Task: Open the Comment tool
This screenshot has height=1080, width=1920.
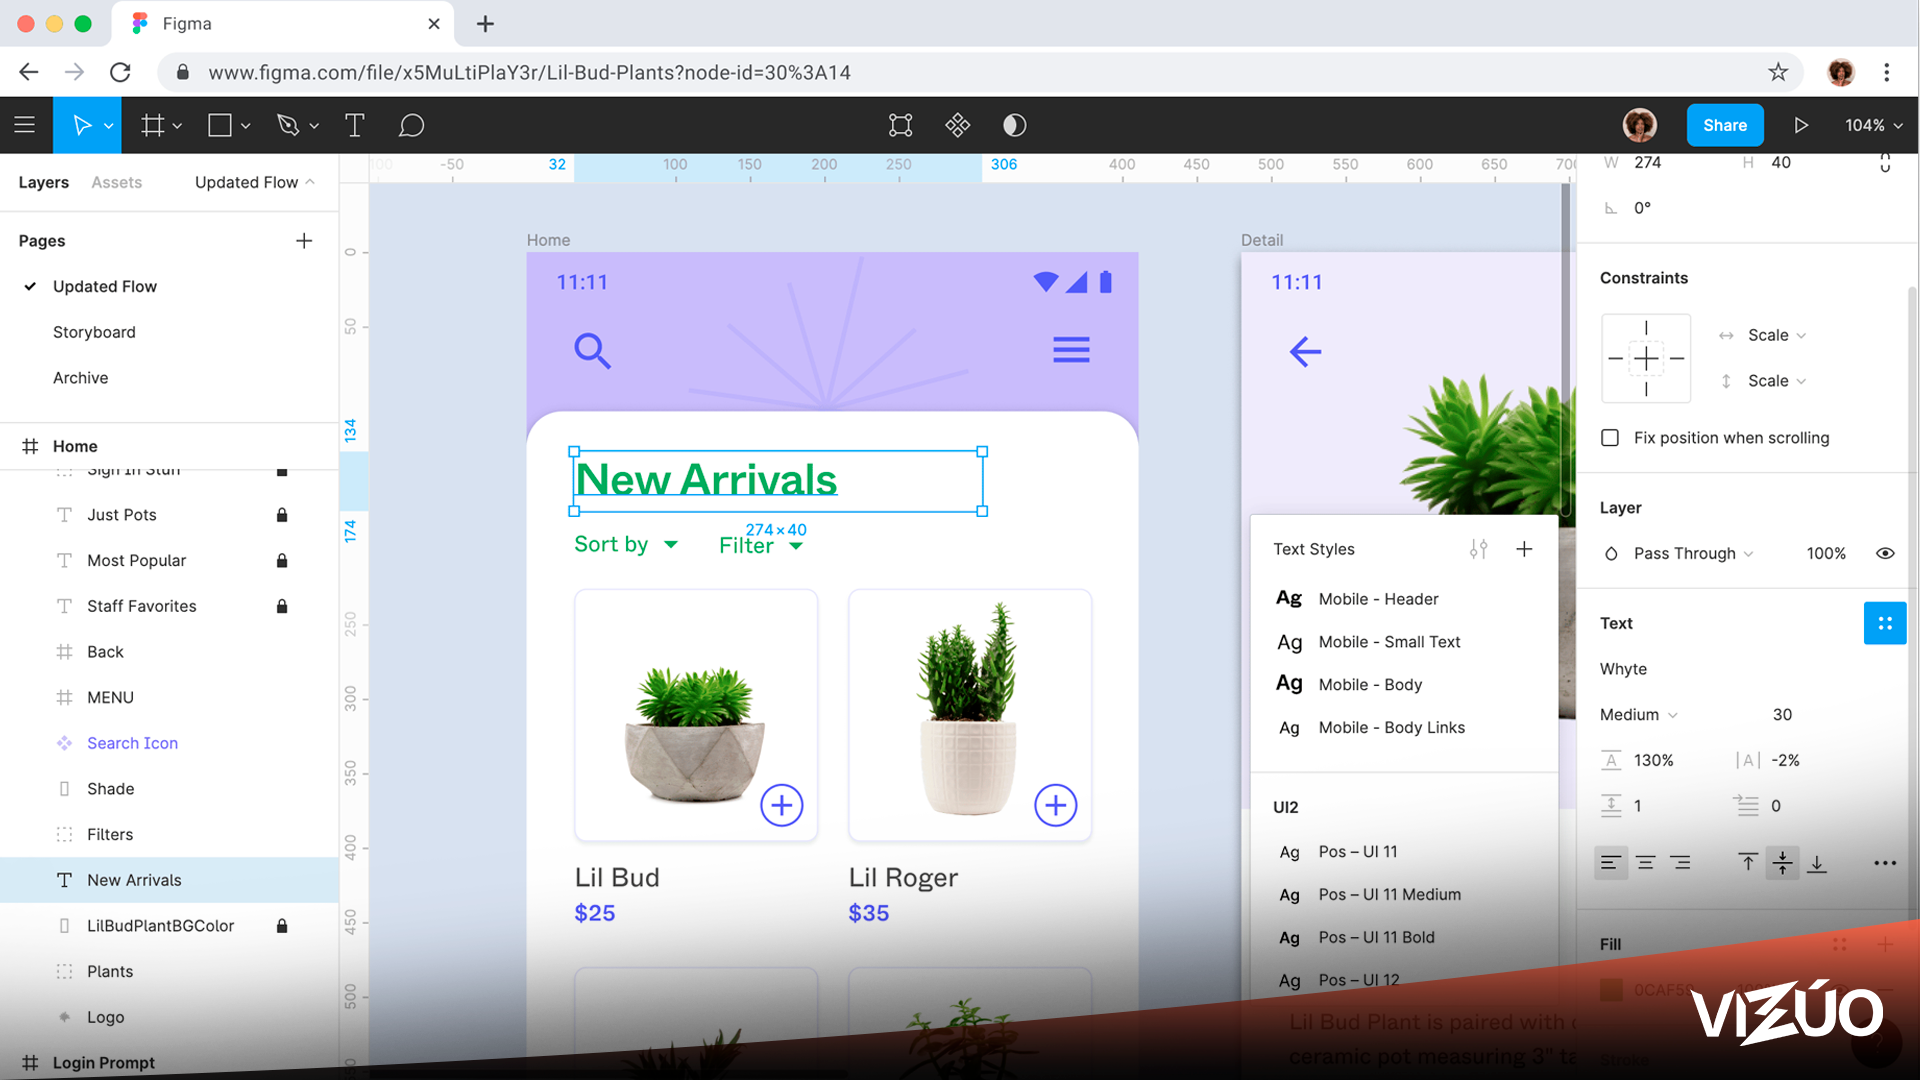Action: coord(411,125)
